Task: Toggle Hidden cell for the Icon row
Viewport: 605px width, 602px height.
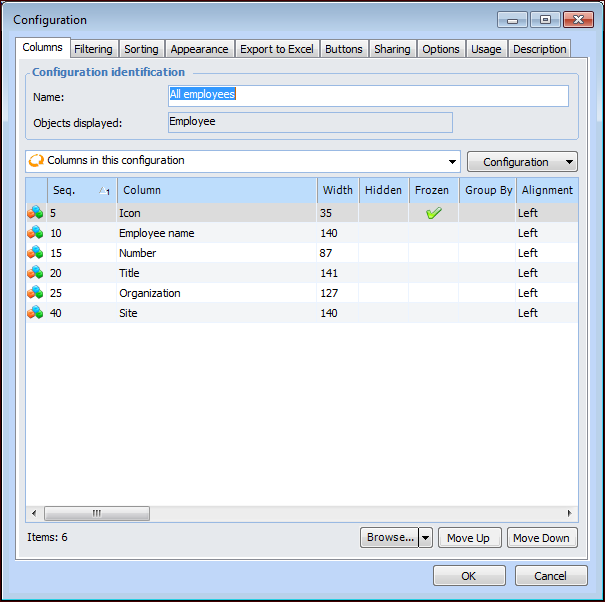Action: coord(384,213)
